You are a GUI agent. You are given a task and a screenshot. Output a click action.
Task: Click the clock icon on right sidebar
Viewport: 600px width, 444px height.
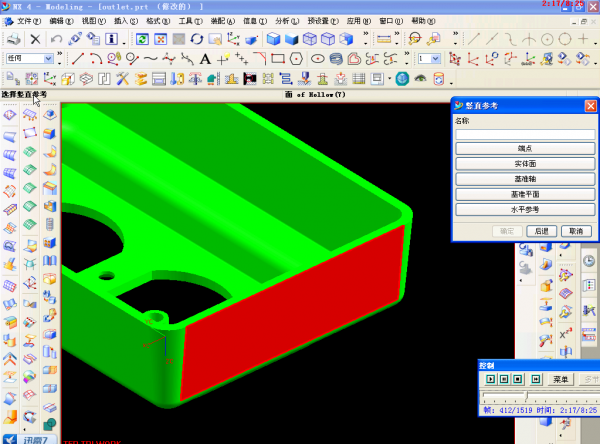pos(589,261)
